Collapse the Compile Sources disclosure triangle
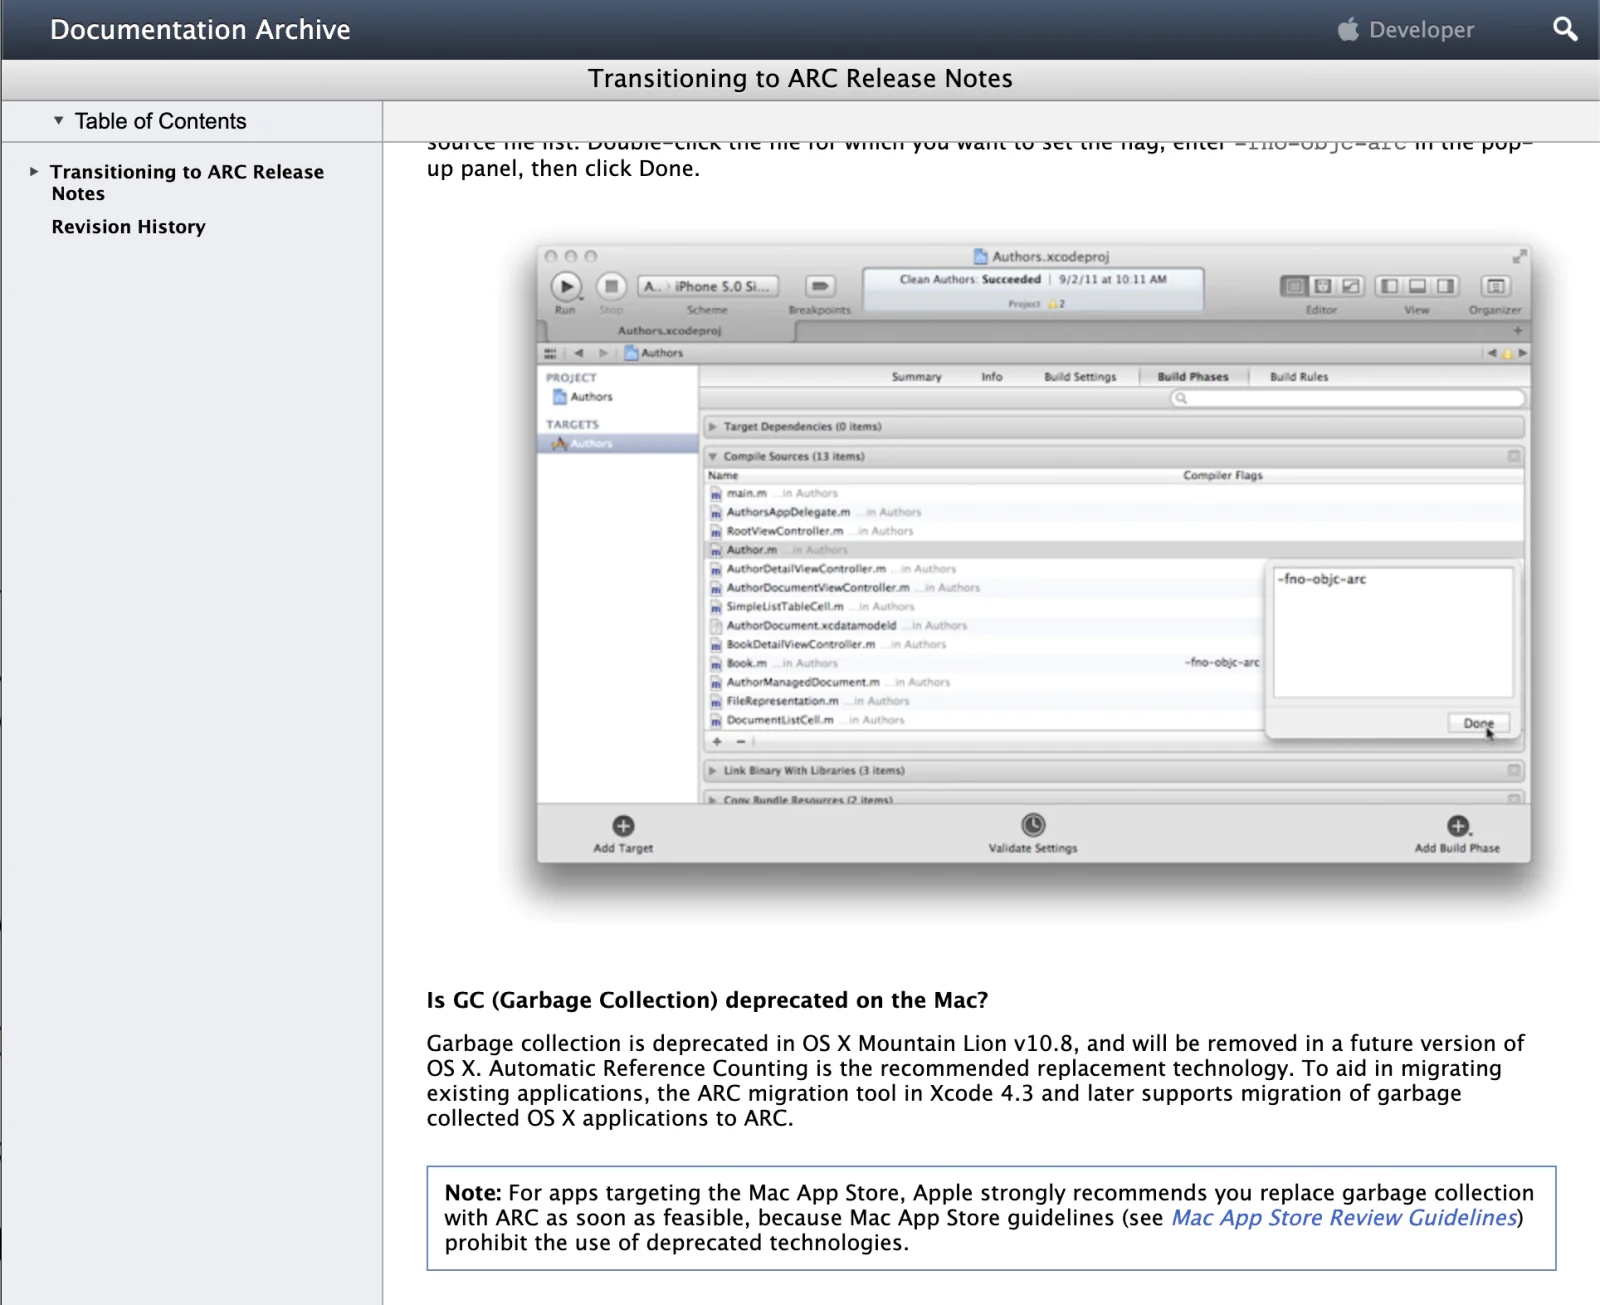 (713, 456)
